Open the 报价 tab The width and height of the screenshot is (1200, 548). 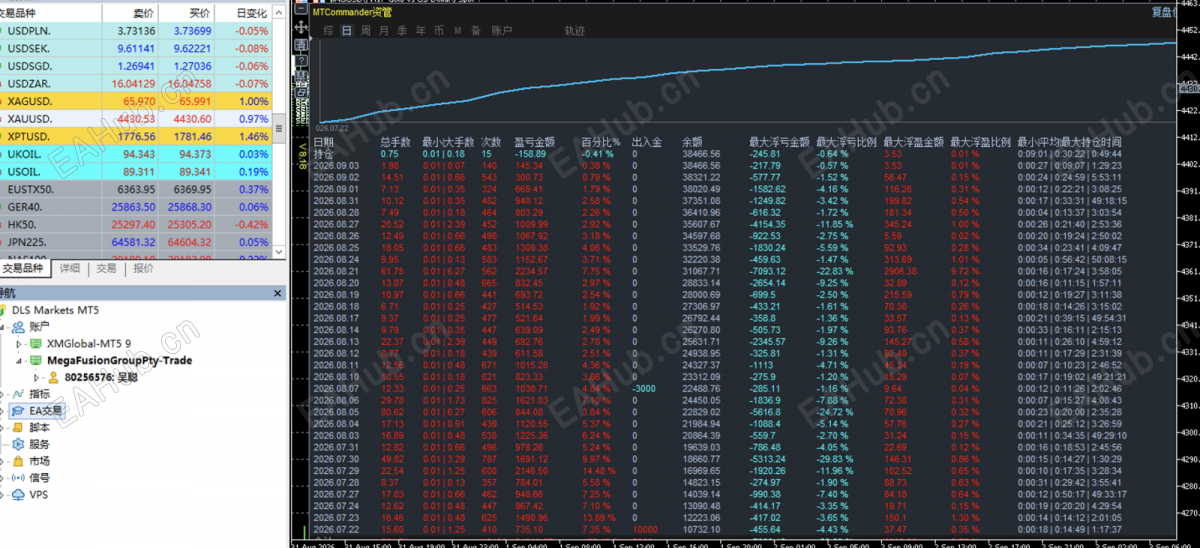click(143, 268)
